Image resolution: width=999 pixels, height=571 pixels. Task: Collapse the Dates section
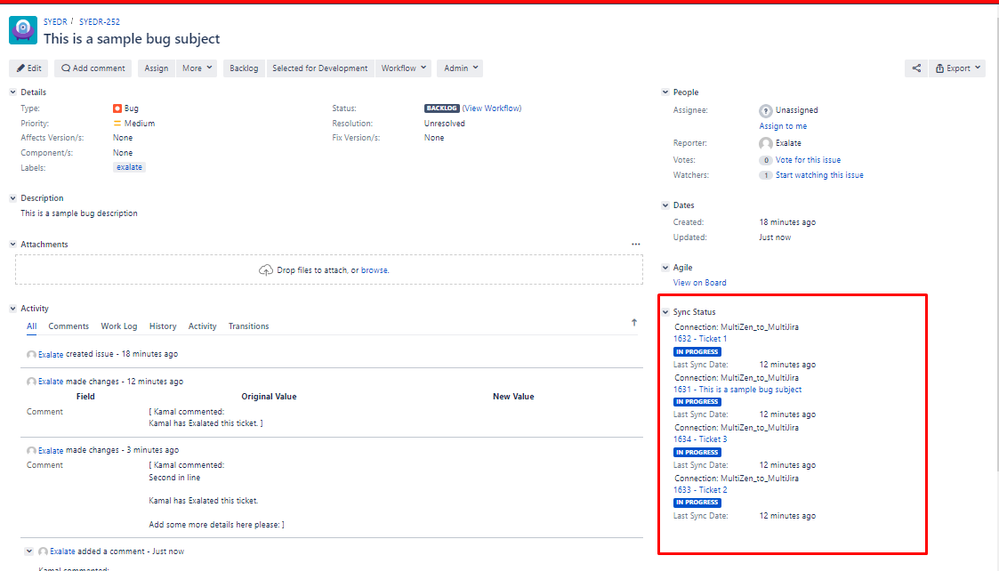point(665,205)
